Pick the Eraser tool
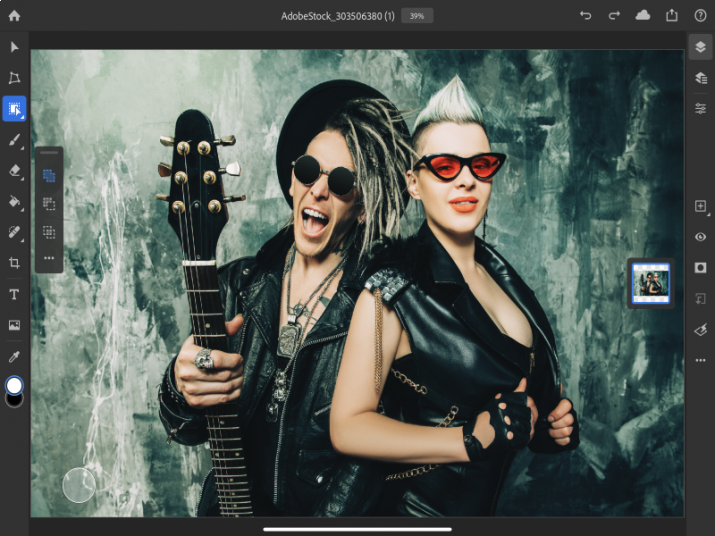This screenshot has width=715, height=536. [14, 171]
